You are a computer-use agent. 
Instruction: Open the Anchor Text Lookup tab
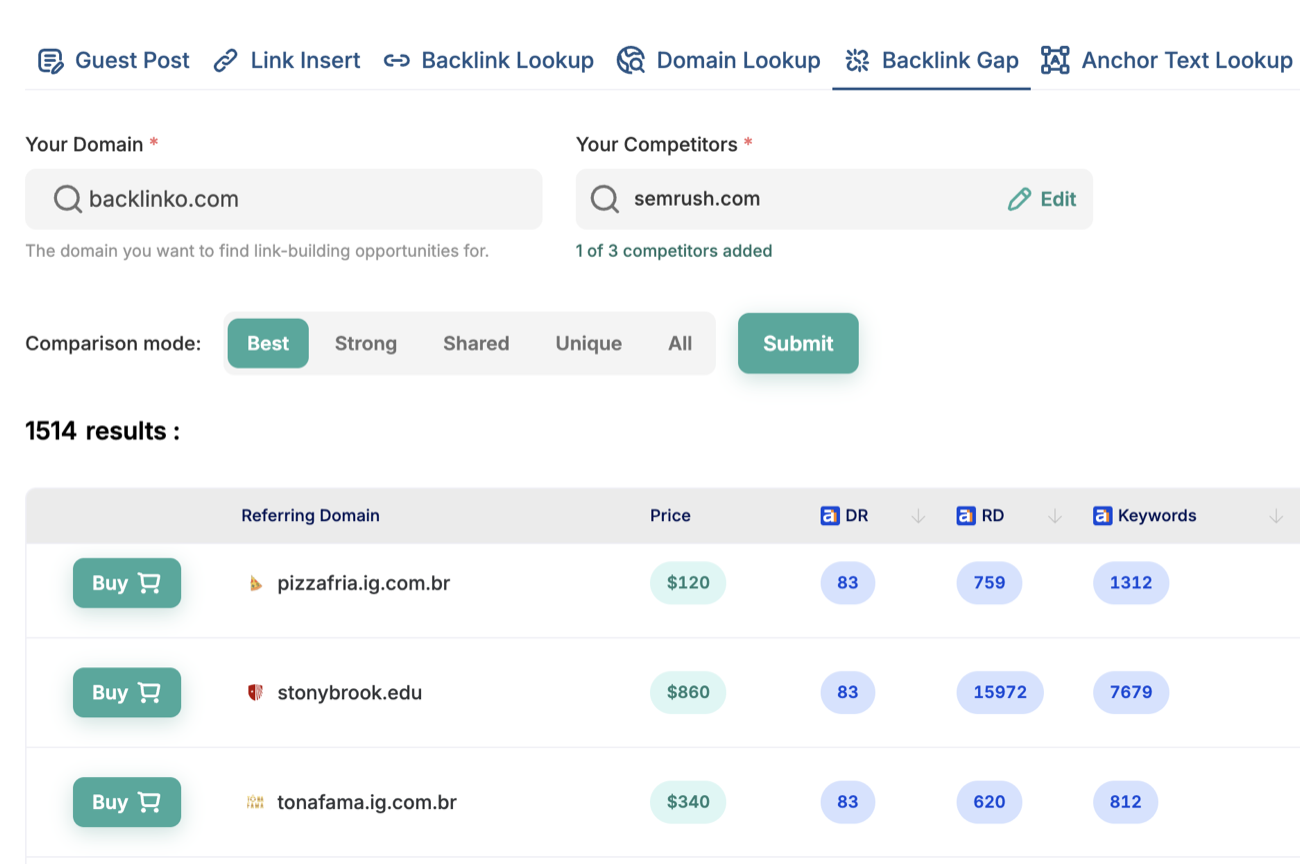click(1167, 61)
